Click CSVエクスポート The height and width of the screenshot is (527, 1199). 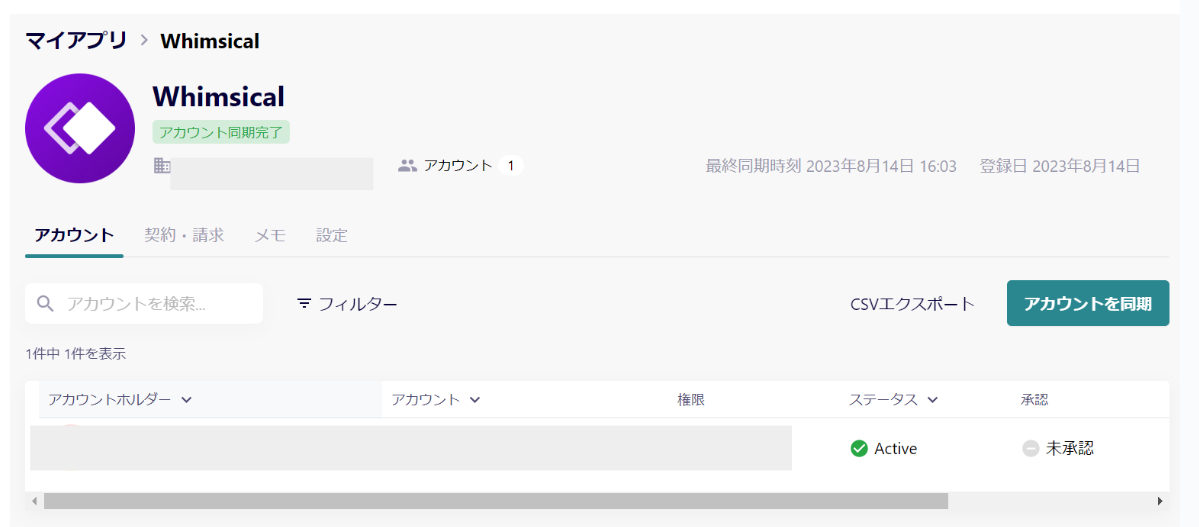(x=912, y=304)
